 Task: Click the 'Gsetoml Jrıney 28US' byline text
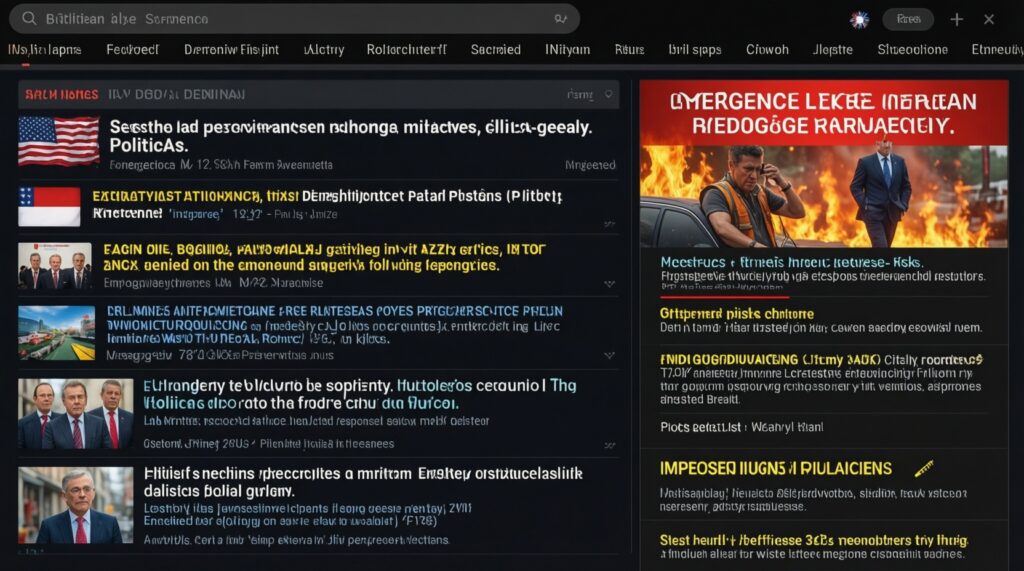pyautogui.click(x=268, y=444)
